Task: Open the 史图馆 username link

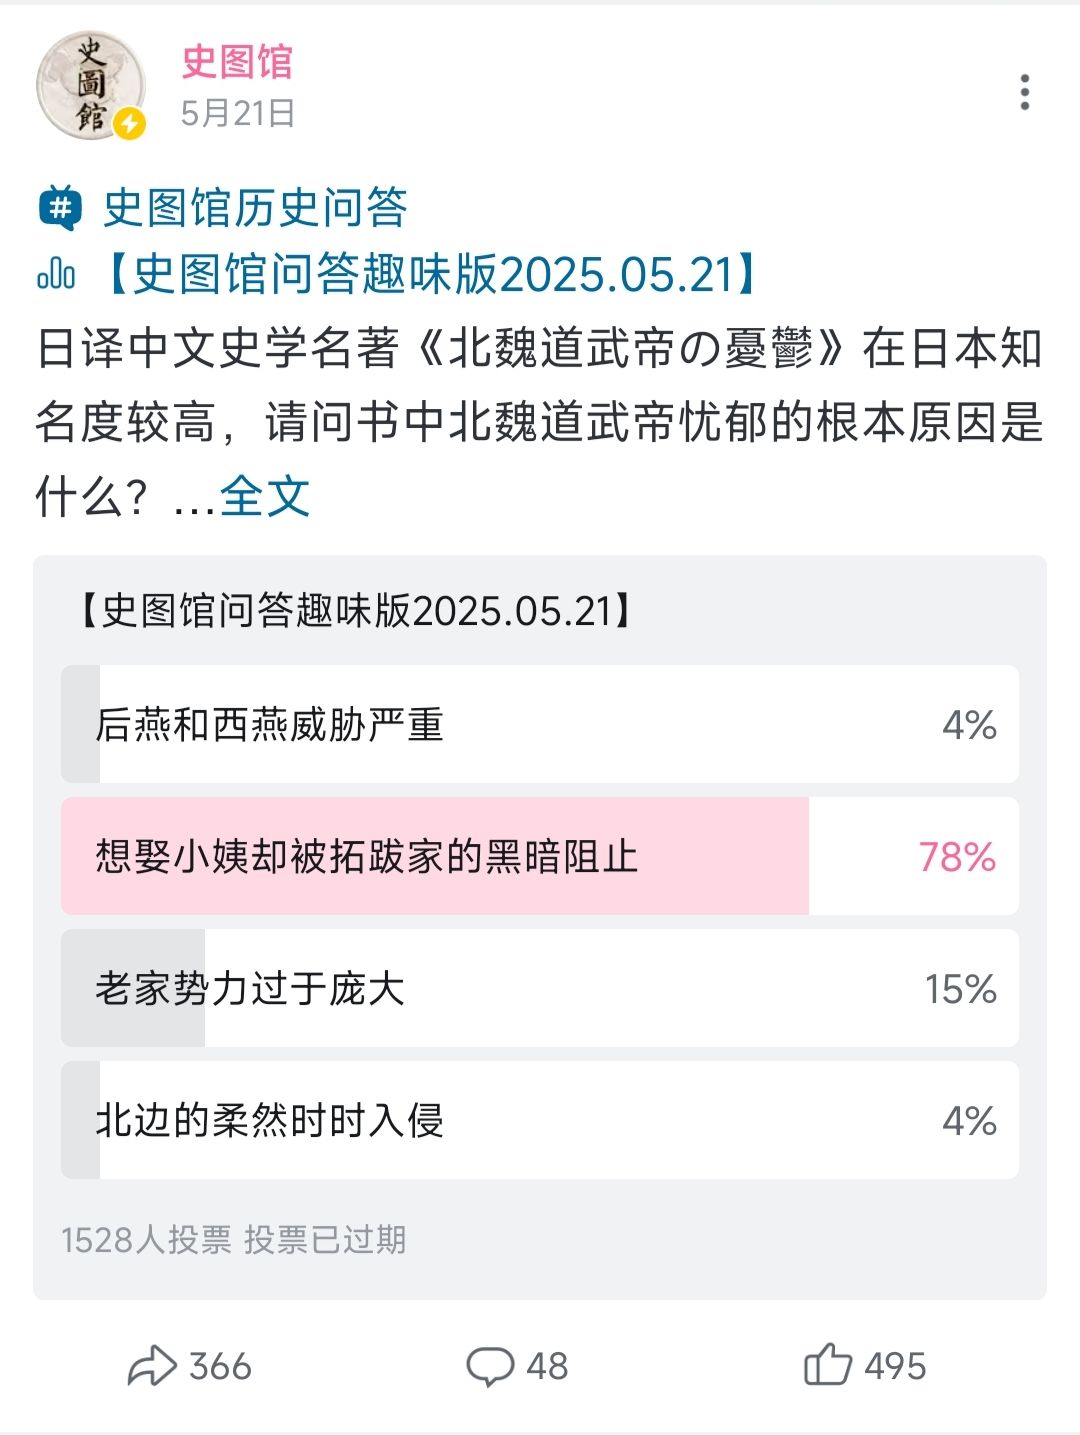Action: click(x=237, y=62)
